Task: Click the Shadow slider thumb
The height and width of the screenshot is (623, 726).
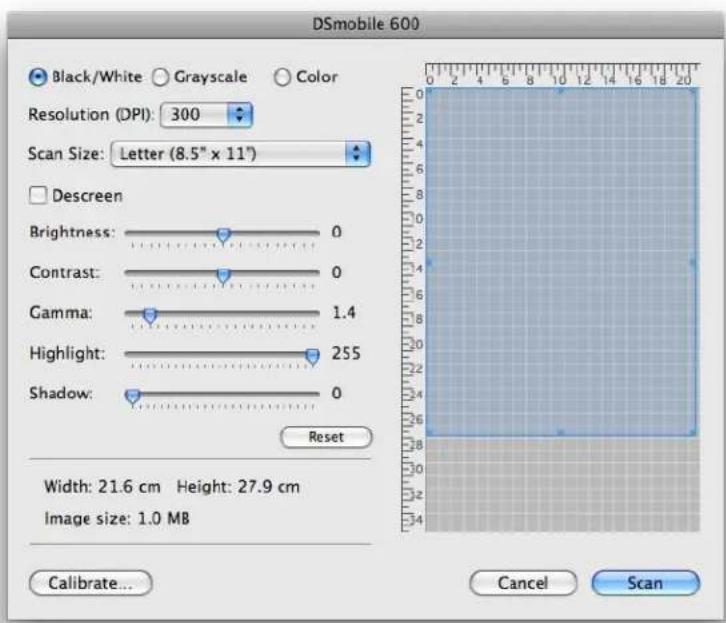Action: 132,397
